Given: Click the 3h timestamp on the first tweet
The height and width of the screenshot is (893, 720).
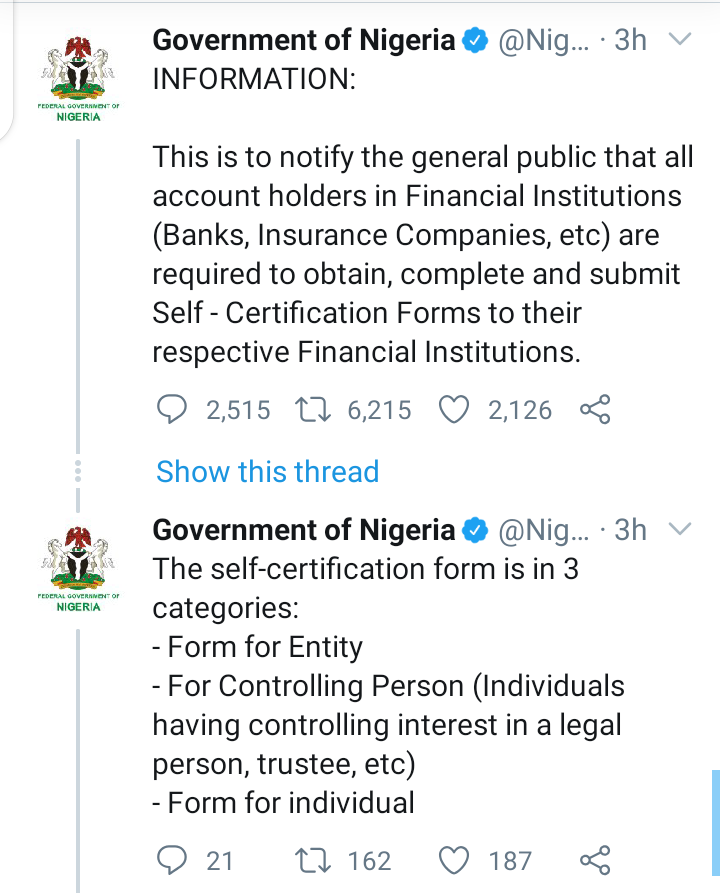Looking at the screenshot, I should (630, 41).
